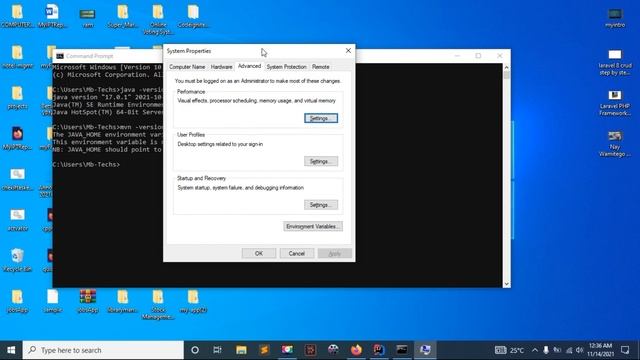Select the projects folder icon
The width and height of the screenshot is (640, 360).
click(x=17, y=97)
